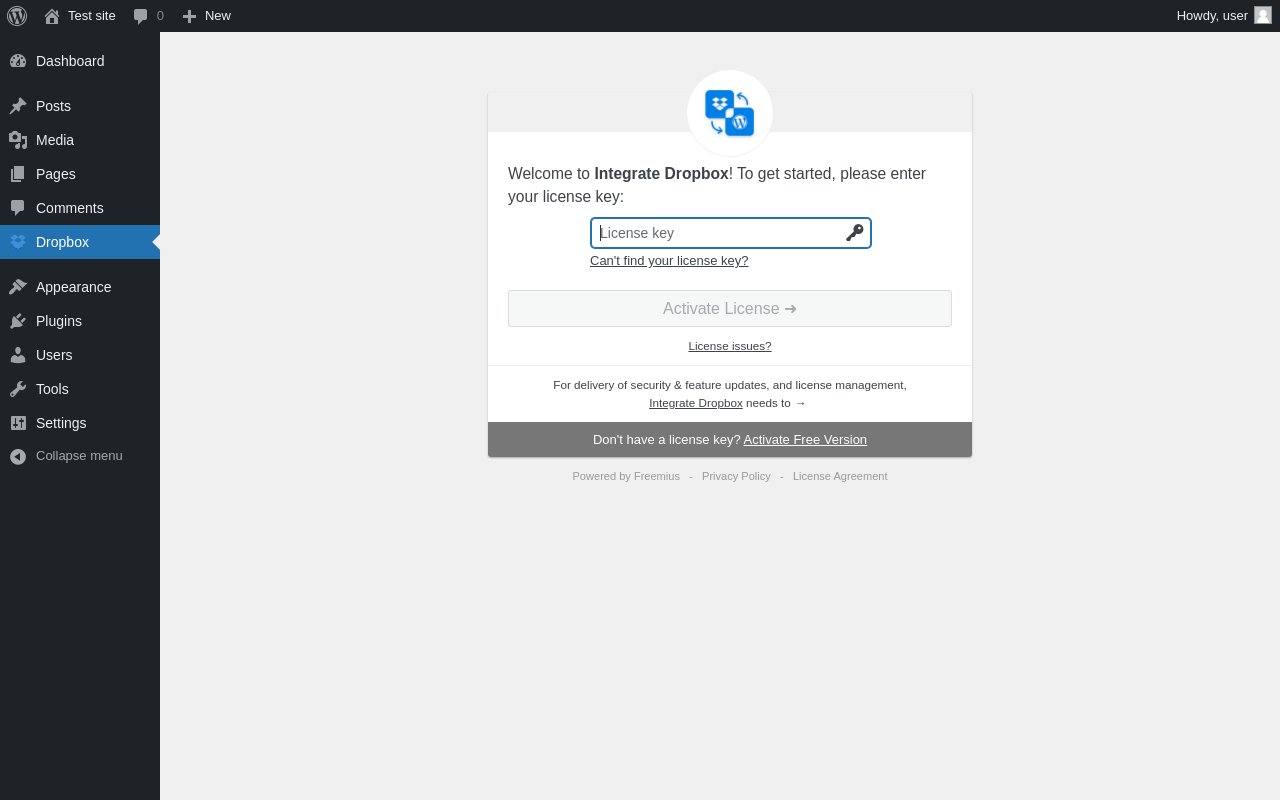Open the New content menu
The image size is (1280, 800).
pos(206,16)
